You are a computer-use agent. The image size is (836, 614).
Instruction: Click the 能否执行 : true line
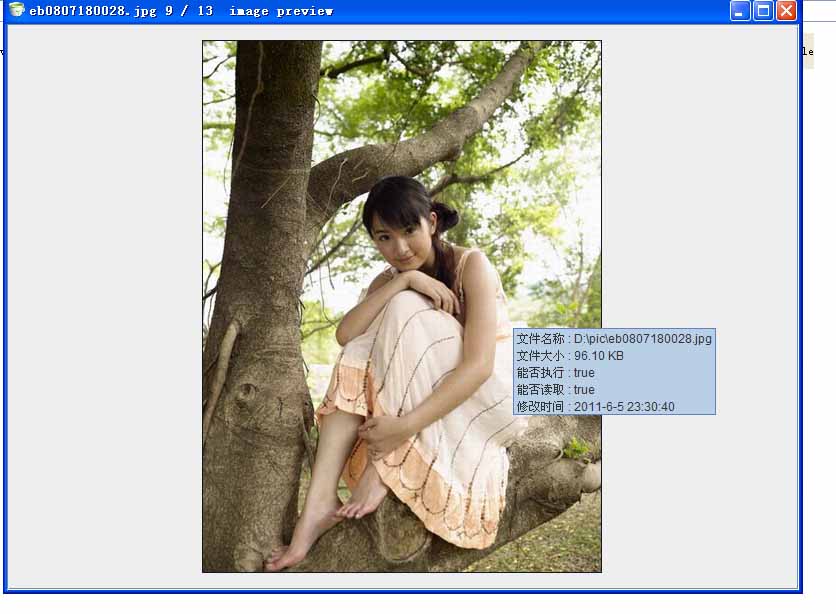click(x=556, y=373)
